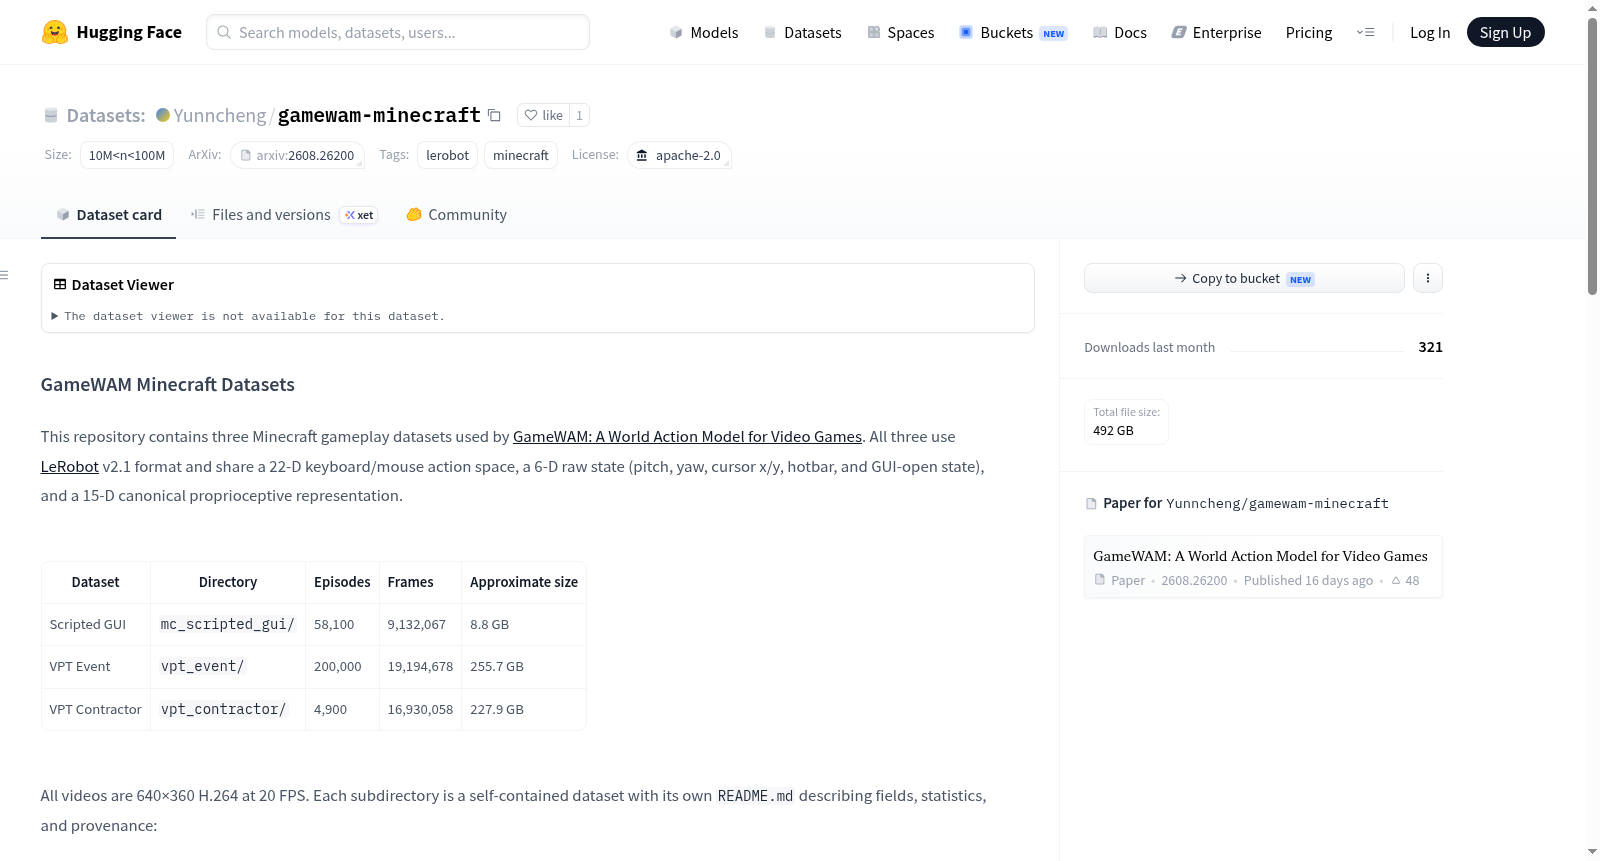Click the VPT Event dataset cell
1600x861 pixels.
pos(96,666)
